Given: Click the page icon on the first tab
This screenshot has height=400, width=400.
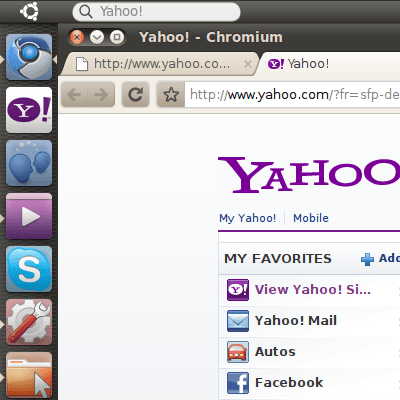Looking at the screenshot, I should pyautogui.click(x=82, y=64).
